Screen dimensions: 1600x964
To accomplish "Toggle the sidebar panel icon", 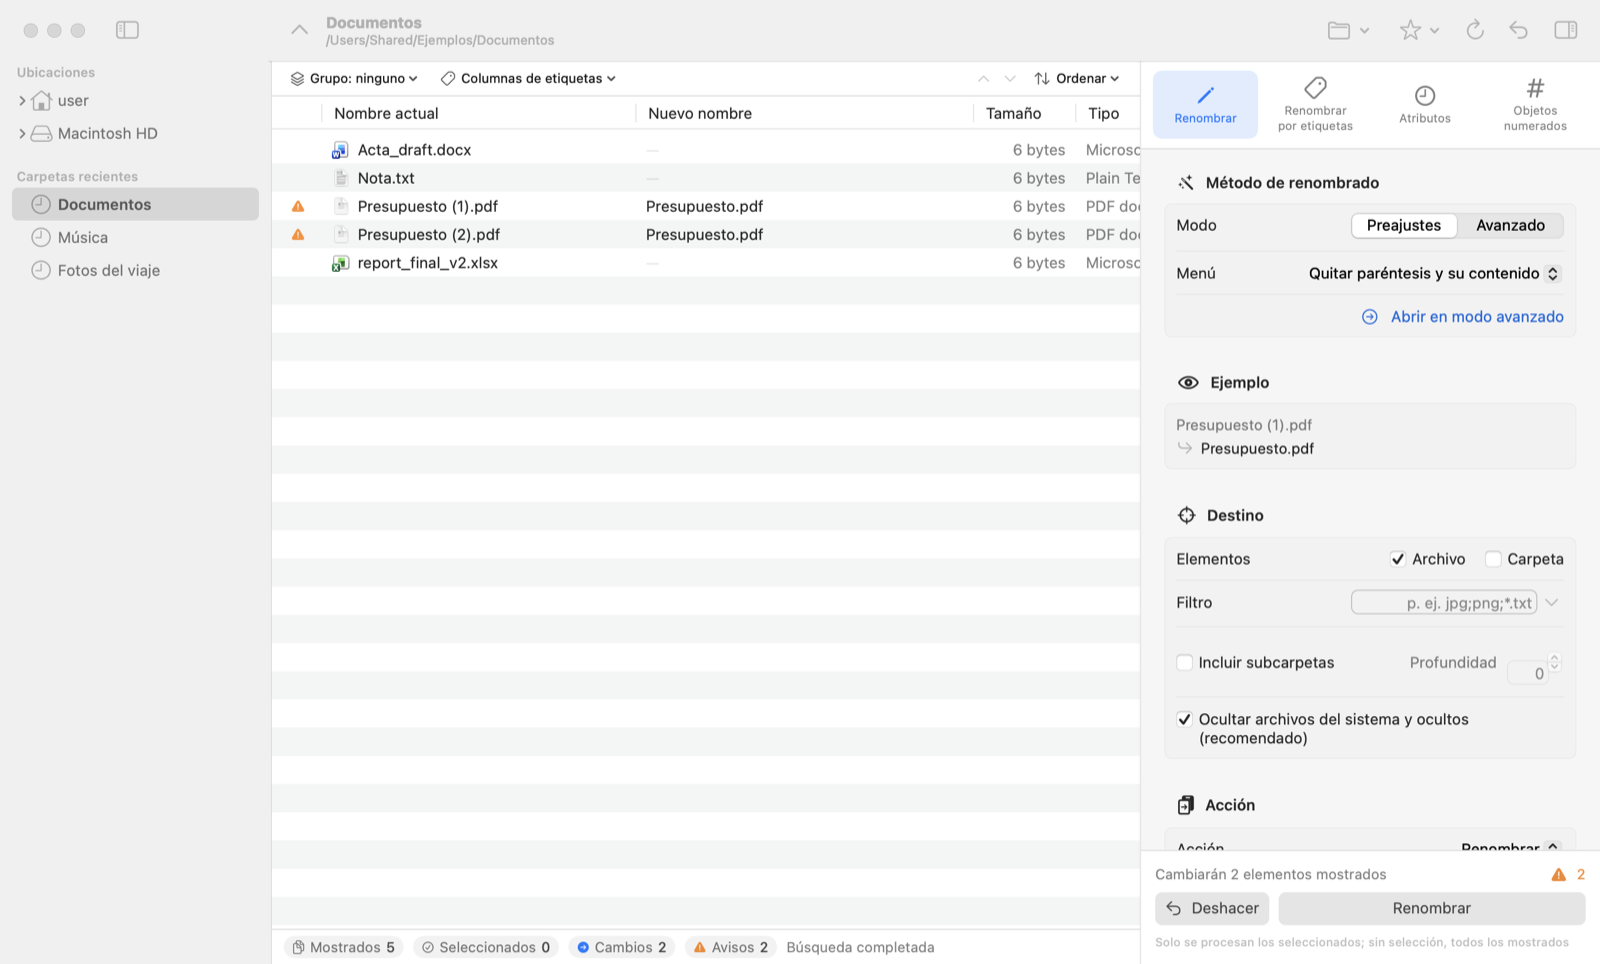I will pyautogui.click(x=127, y=30).
